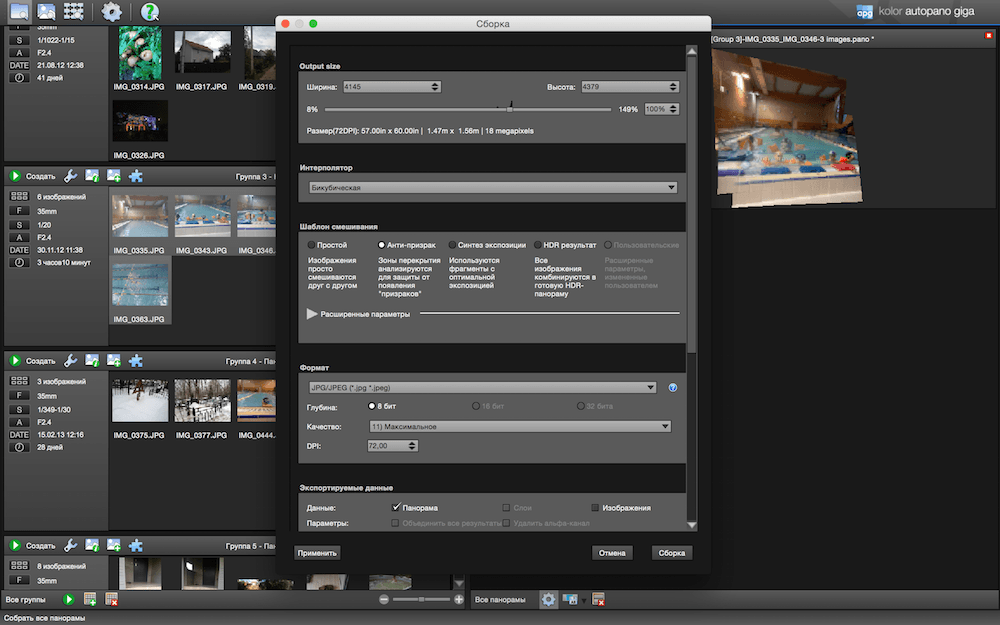Click green play icon for Group 4

[15, 361]
